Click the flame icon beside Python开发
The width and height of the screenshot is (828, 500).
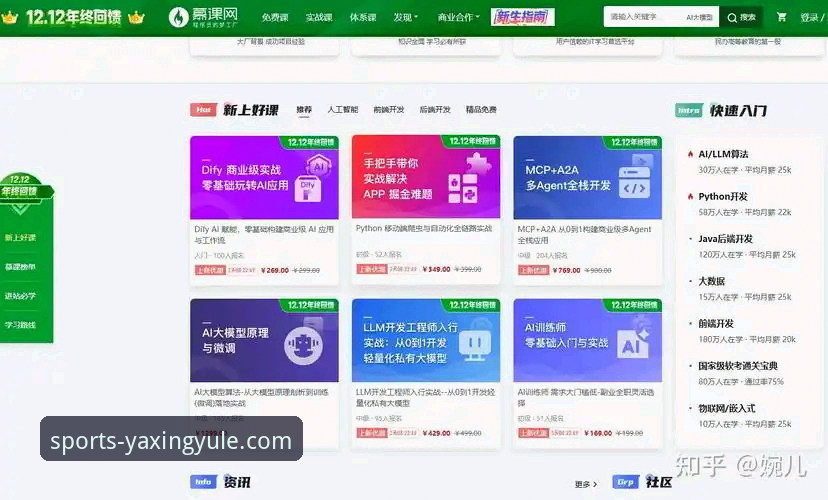[x=690, y=196]
